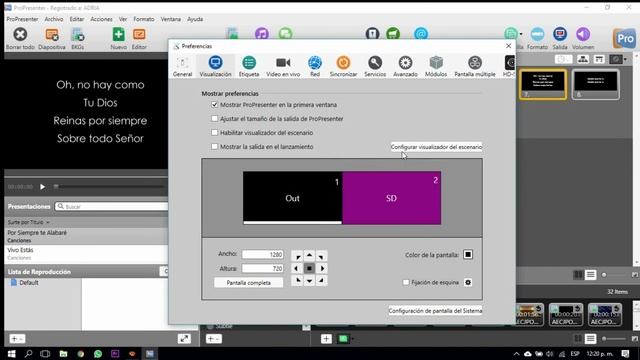Open the Ayuda menu
Screen dimensions: 640x360
[195, 19]
